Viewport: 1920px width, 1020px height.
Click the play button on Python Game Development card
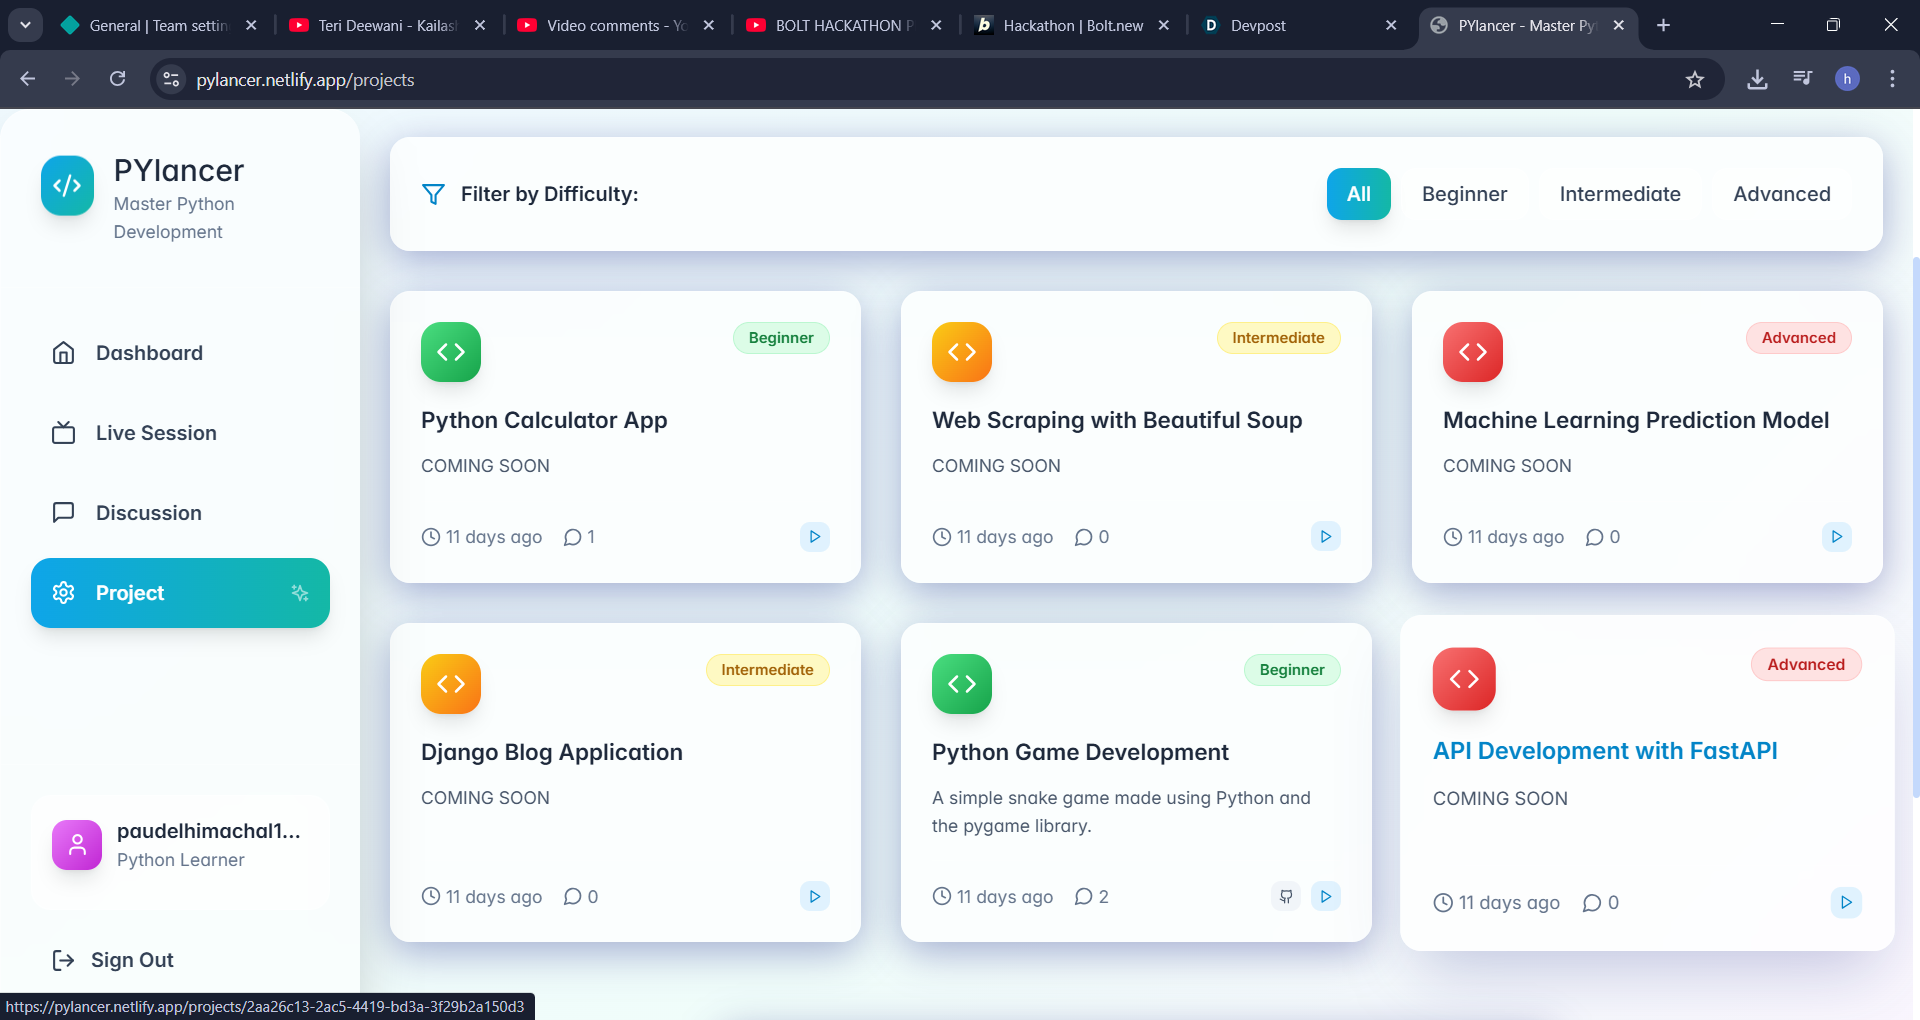(1326, 897)
